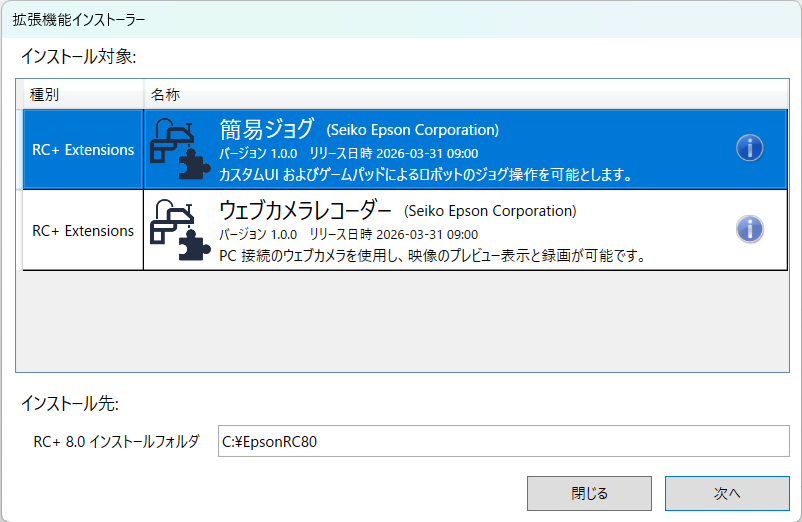Select the ウェブカメラレコーダー extension title
The image size is (802, 522).
tap(306, 211)
